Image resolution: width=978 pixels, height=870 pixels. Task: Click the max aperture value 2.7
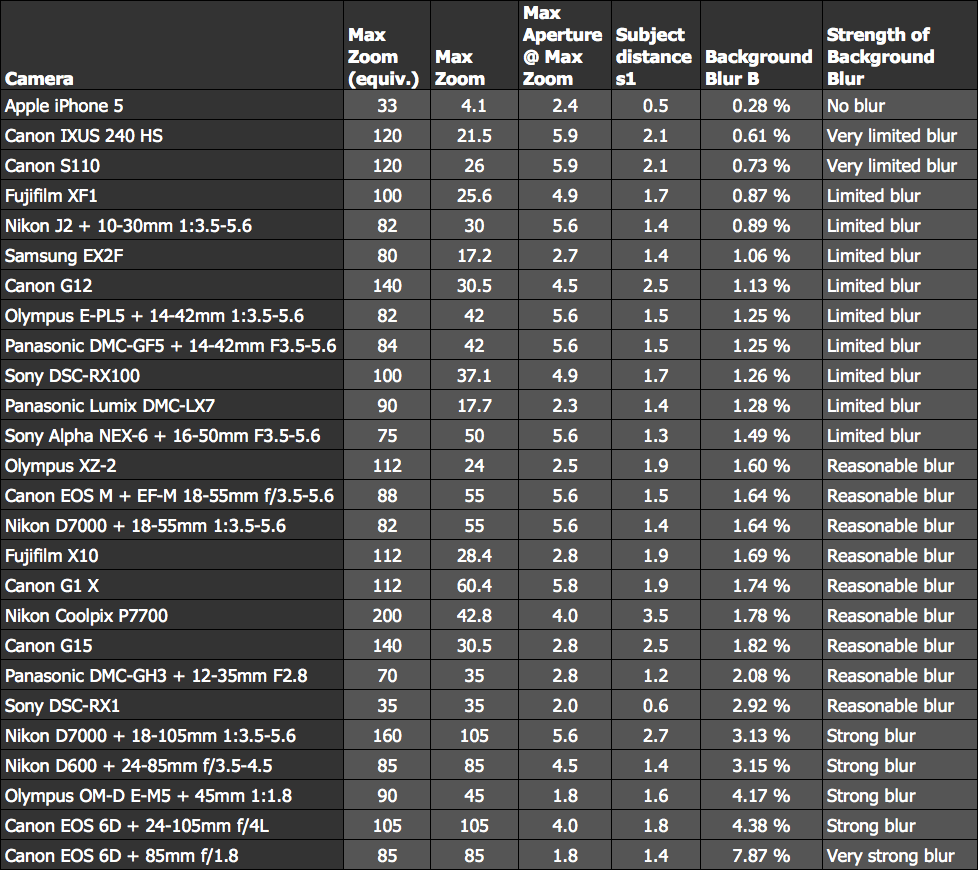tap(564, 255)
